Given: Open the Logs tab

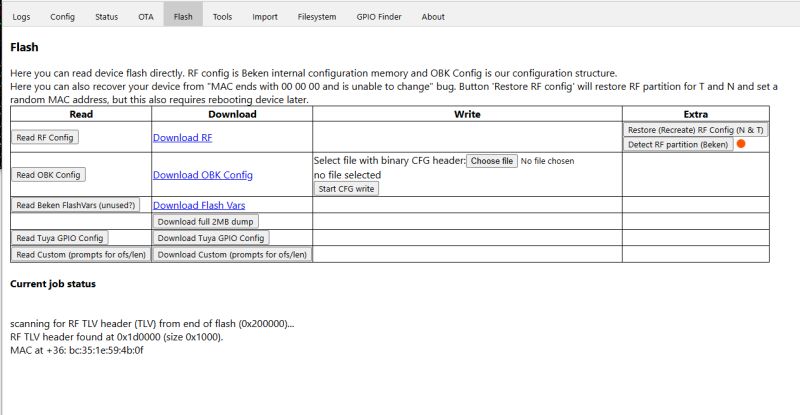Looking at the screenshot, I should coord(21,16).
